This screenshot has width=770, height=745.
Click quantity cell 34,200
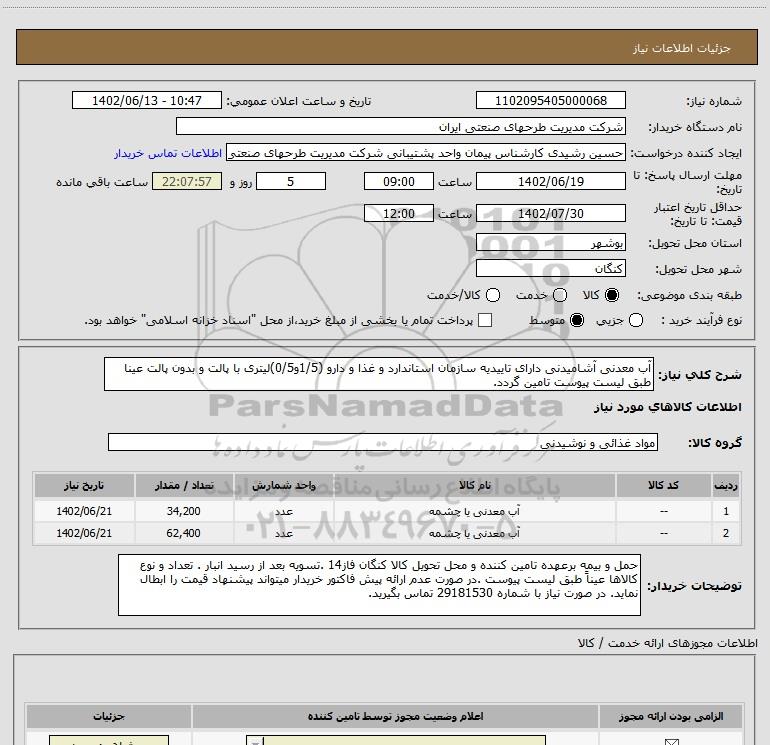click(183, 511)
